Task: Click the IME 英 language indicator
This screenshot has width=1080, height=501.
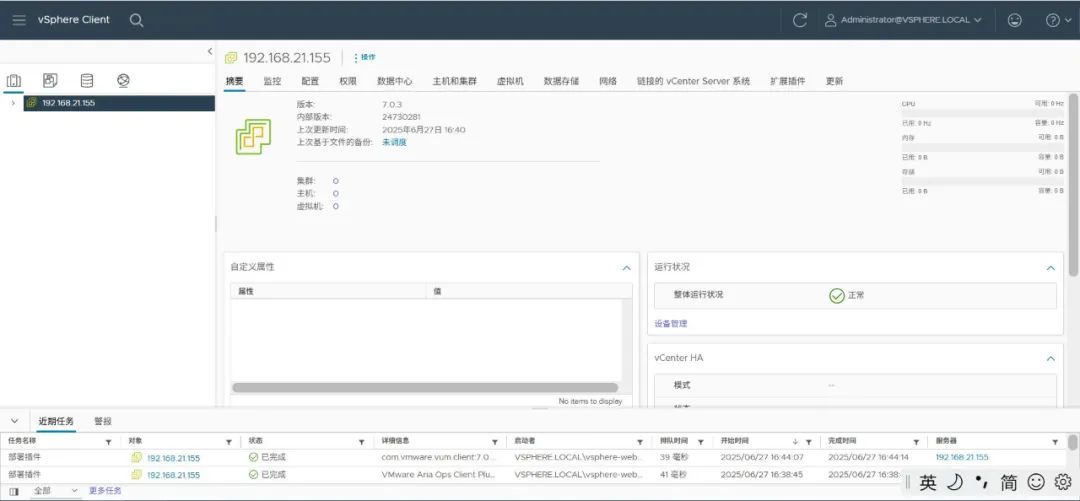Action: (x=928, y=482)
